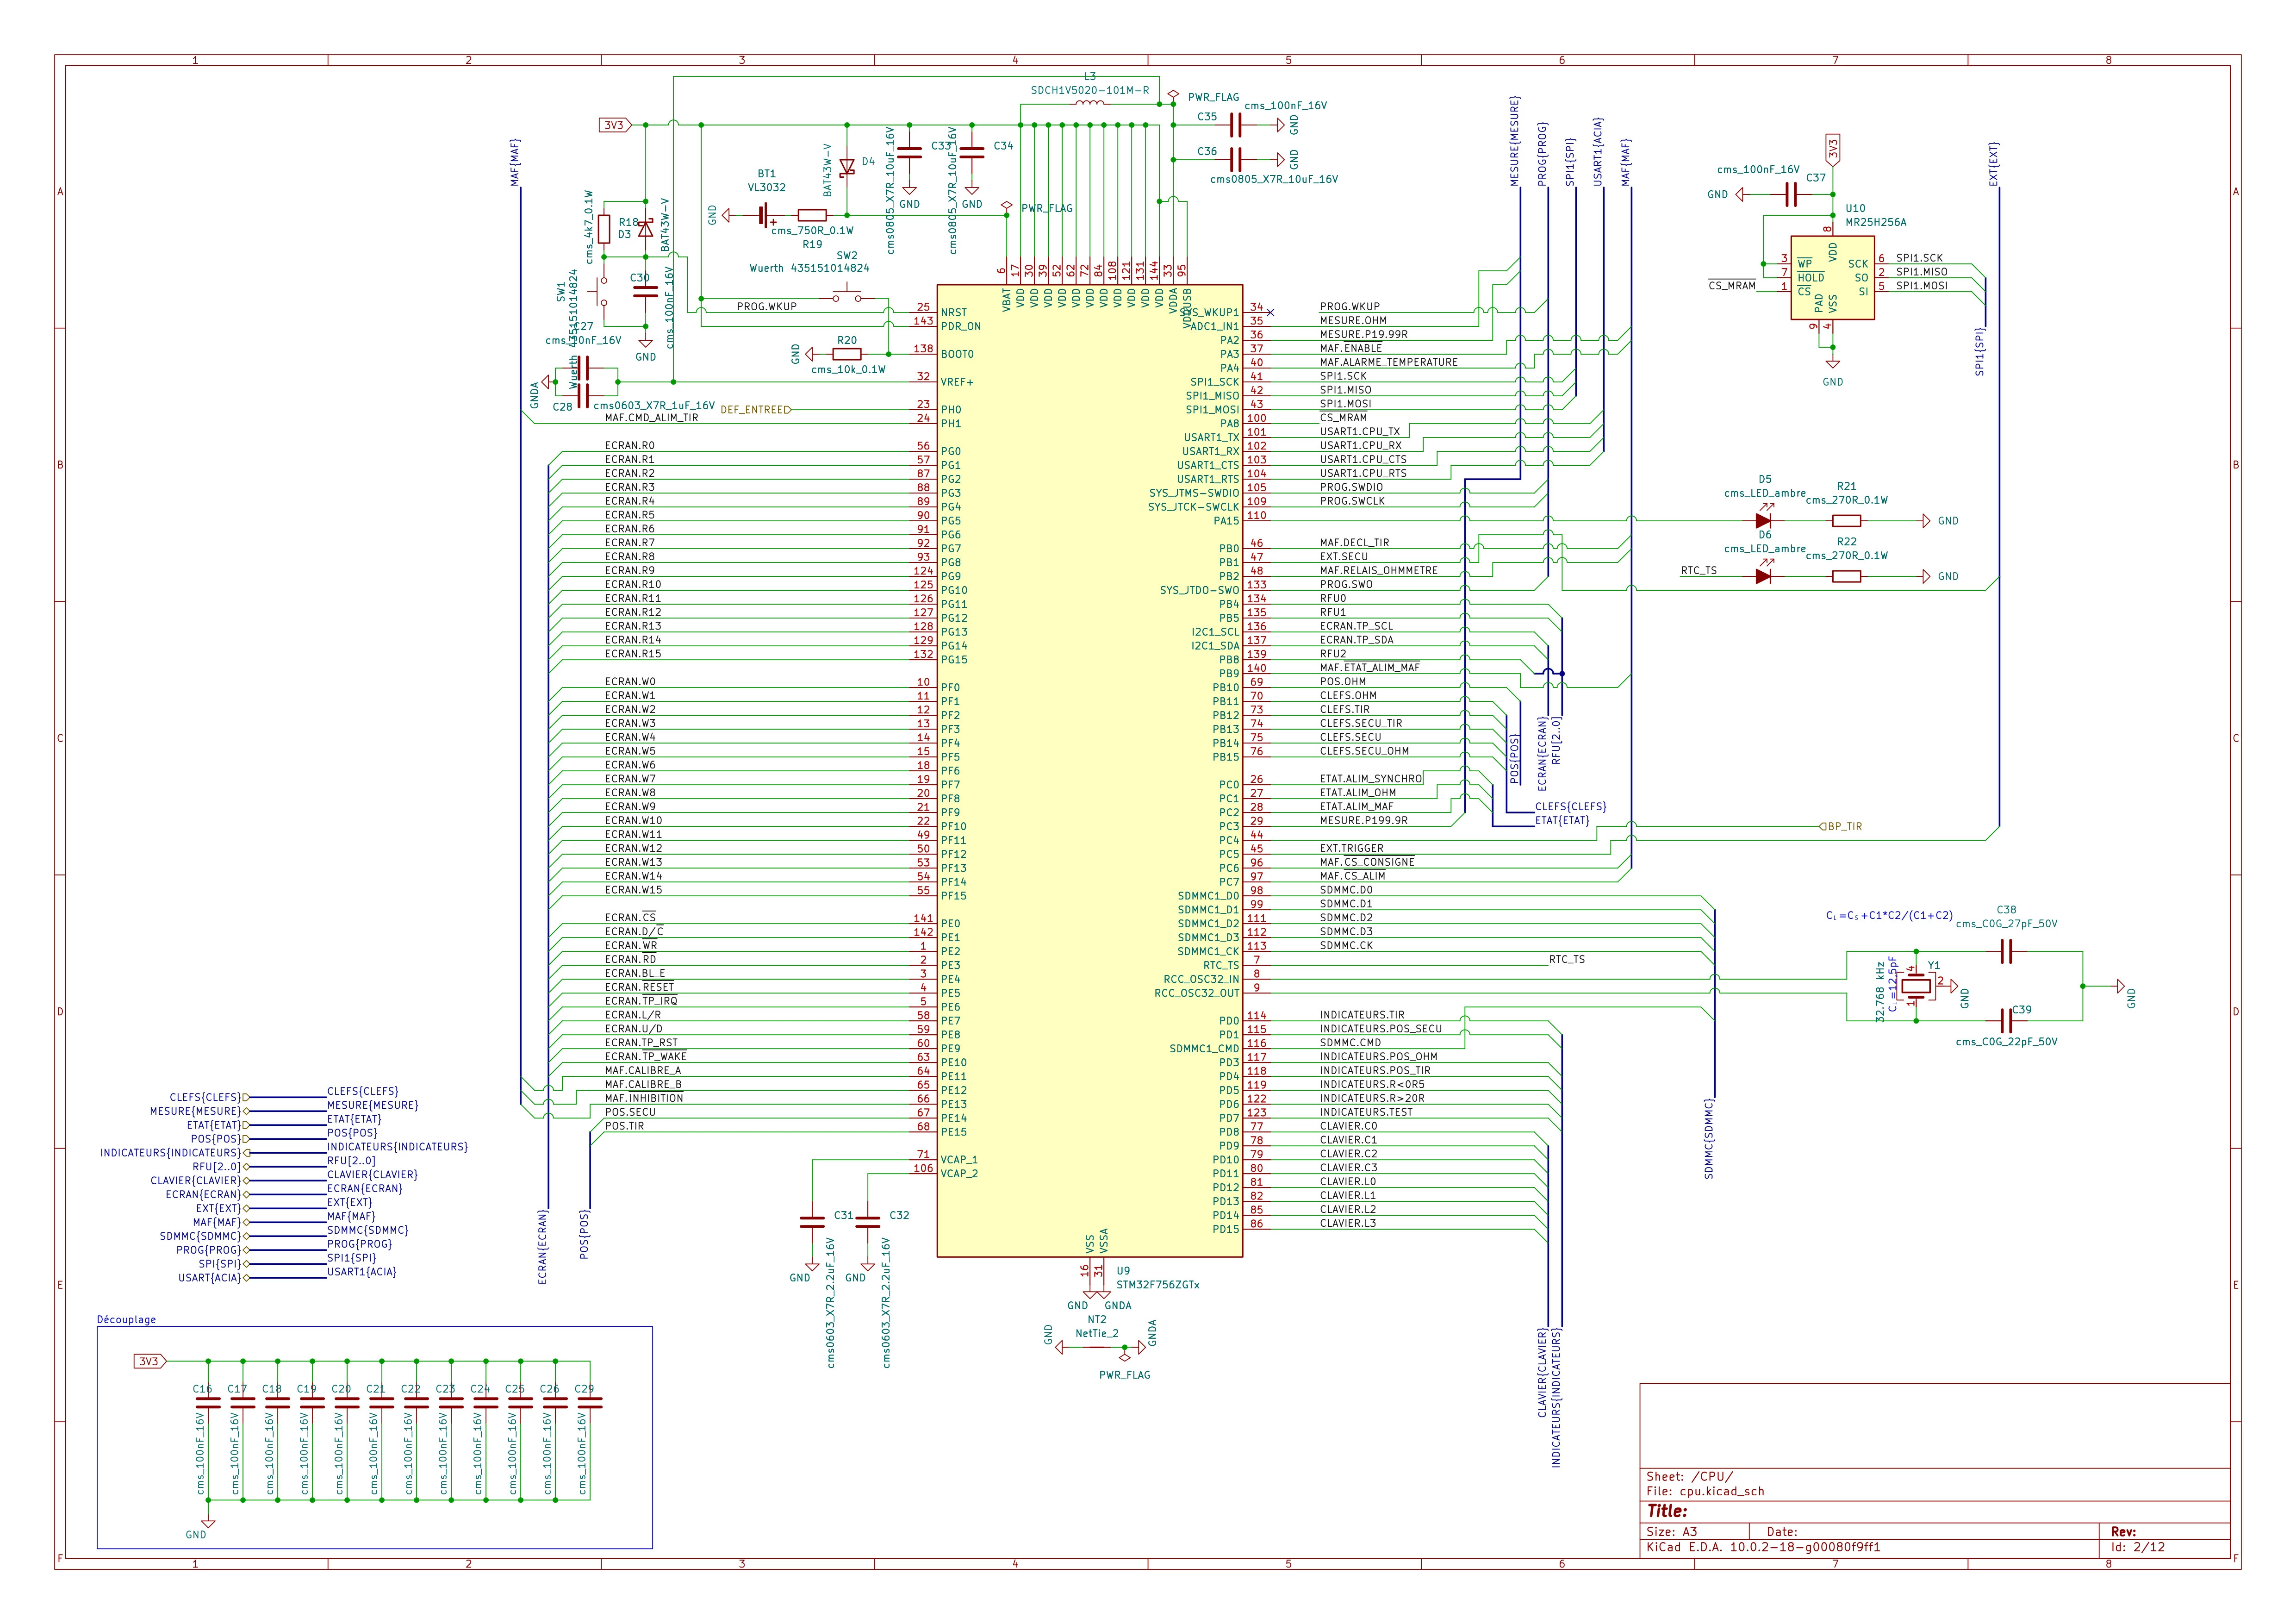Click the ECRAN.R0 net label
Viewport: 2296px width, 1624px height.
click(630, 445)
